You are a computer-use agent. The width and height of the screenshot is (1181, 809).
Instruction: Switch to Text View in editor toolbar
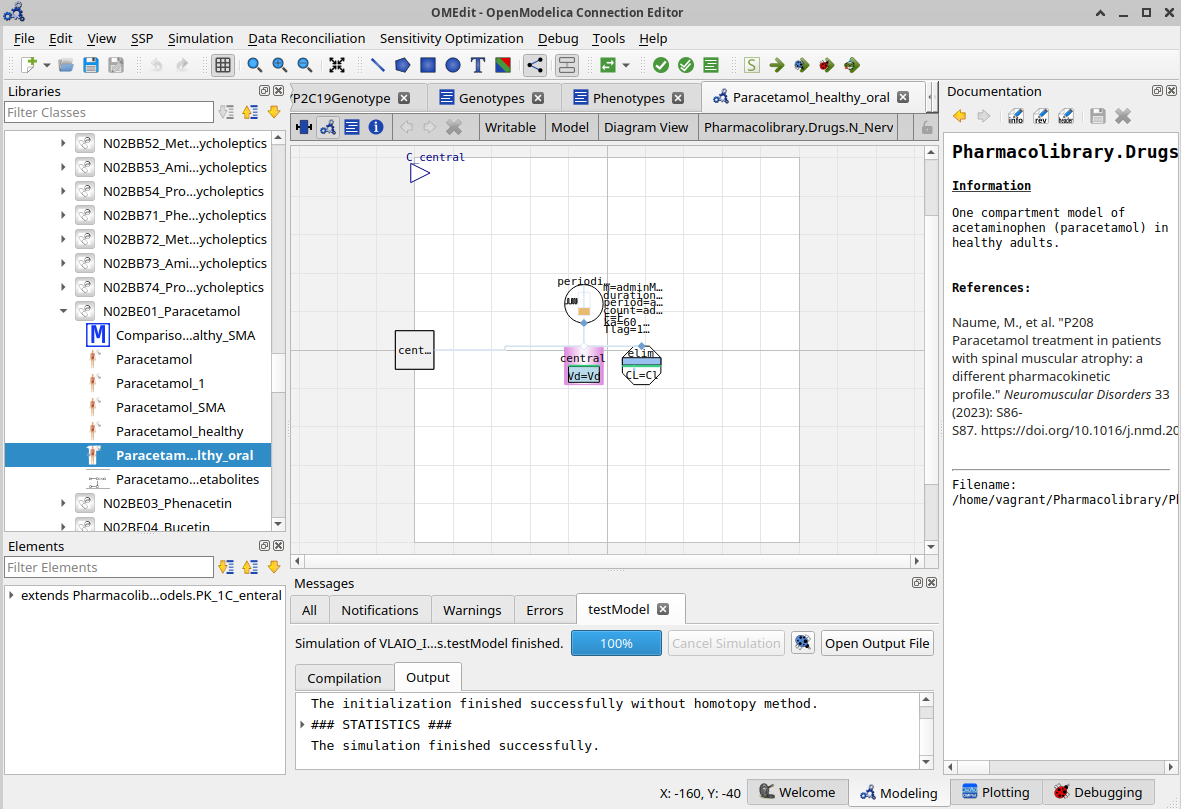click(352, 127)
